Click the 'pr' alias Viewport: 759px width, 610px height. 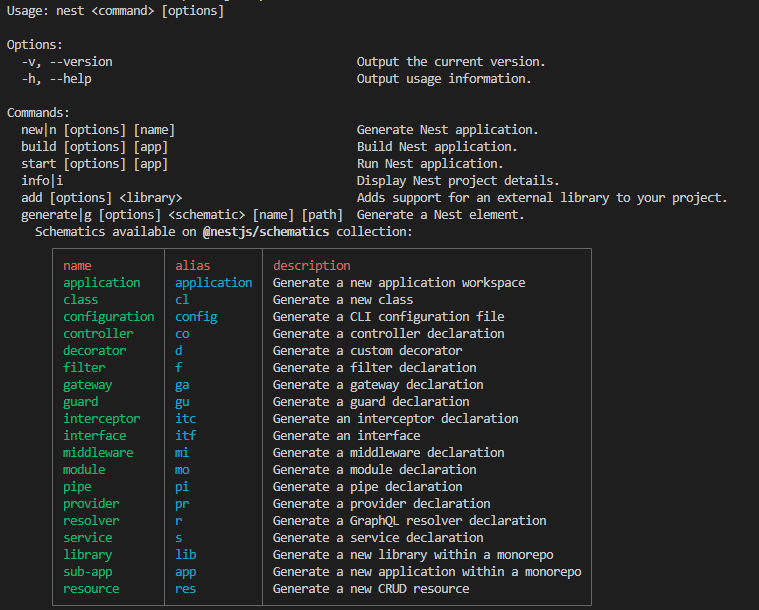(x=182, y=504)
